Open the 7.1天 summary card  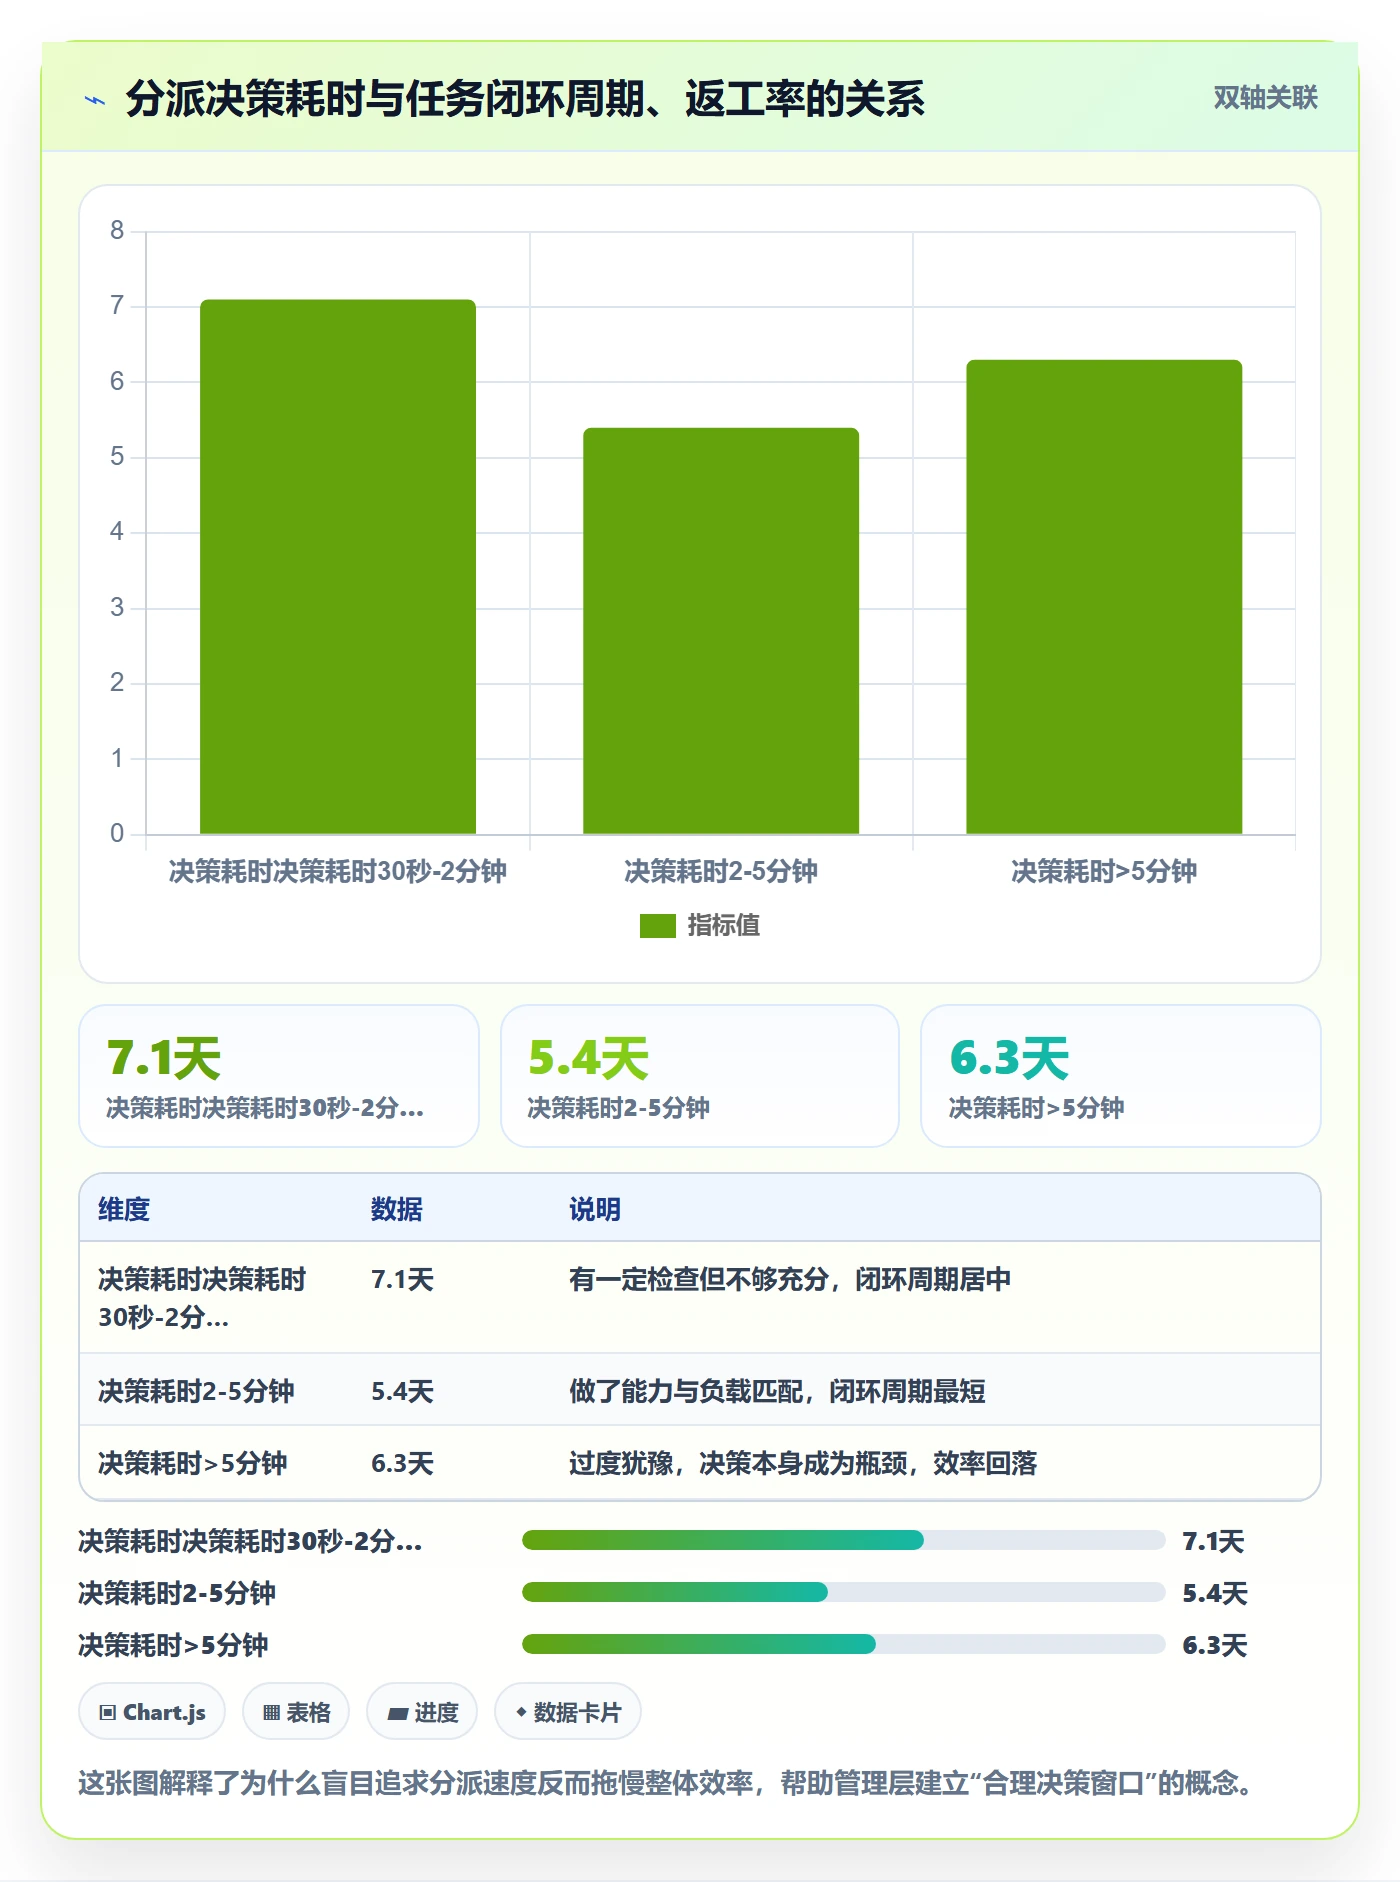(x=279, y=1076)
